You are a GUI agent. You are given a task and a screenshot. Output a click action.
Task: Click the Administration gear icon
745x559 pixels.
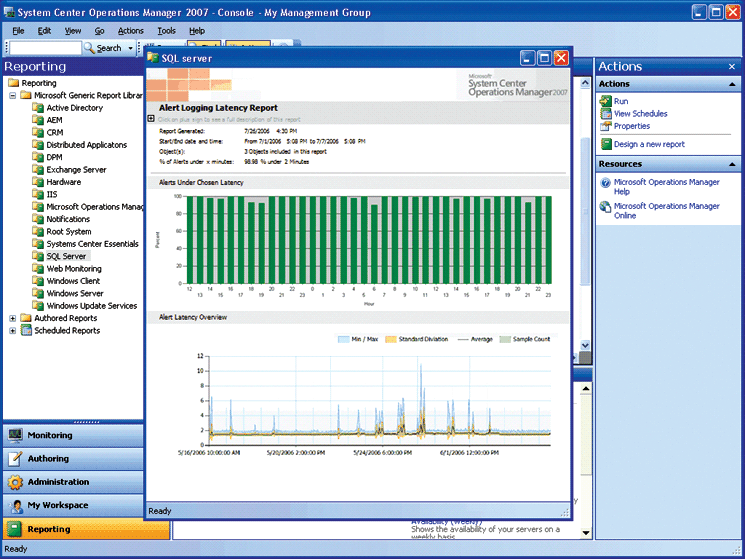click(x=15, y=482)
